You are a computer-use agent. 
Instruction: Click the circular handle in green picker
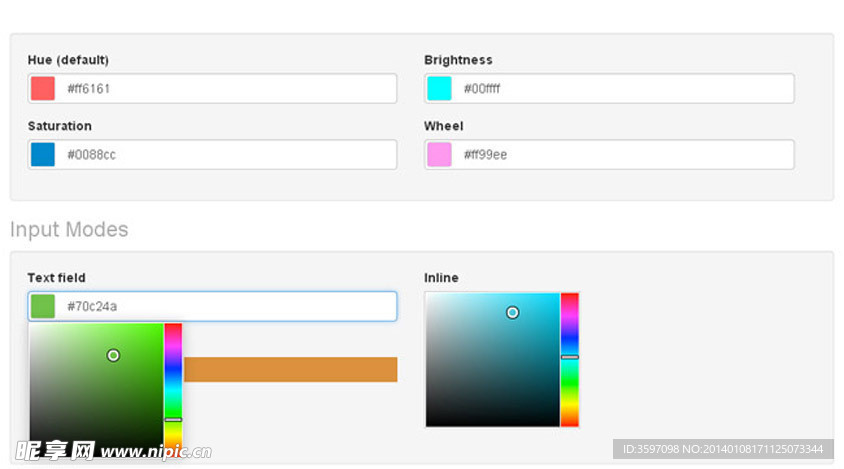113,355
